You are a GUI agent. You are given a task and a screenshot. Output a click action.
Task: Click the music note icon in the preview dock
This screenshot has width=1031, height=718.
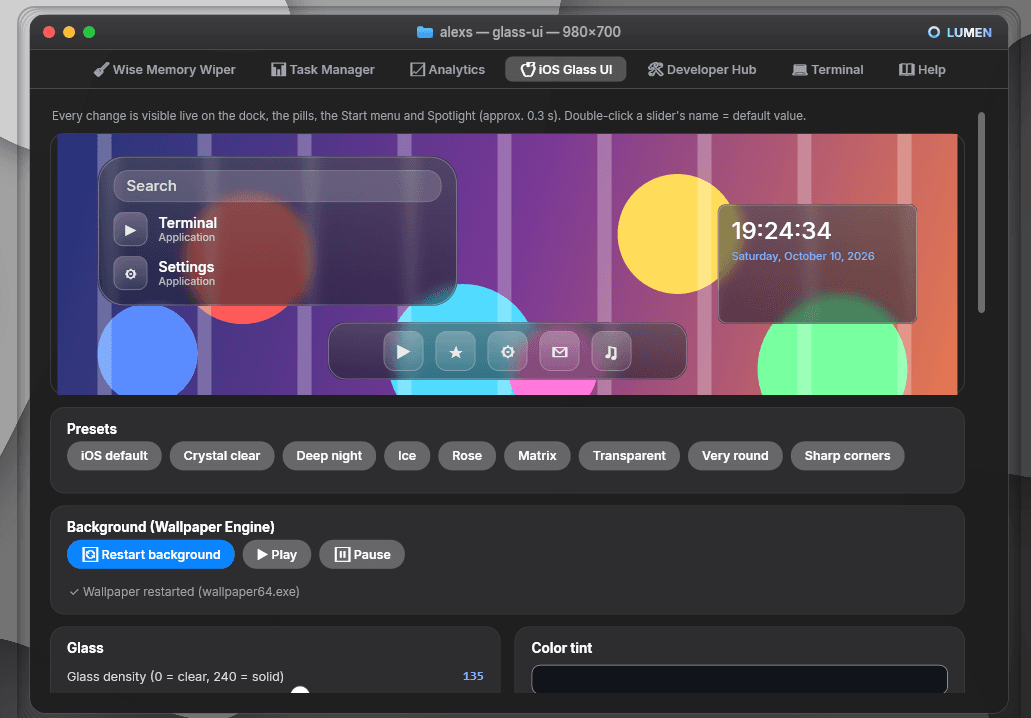611,352
